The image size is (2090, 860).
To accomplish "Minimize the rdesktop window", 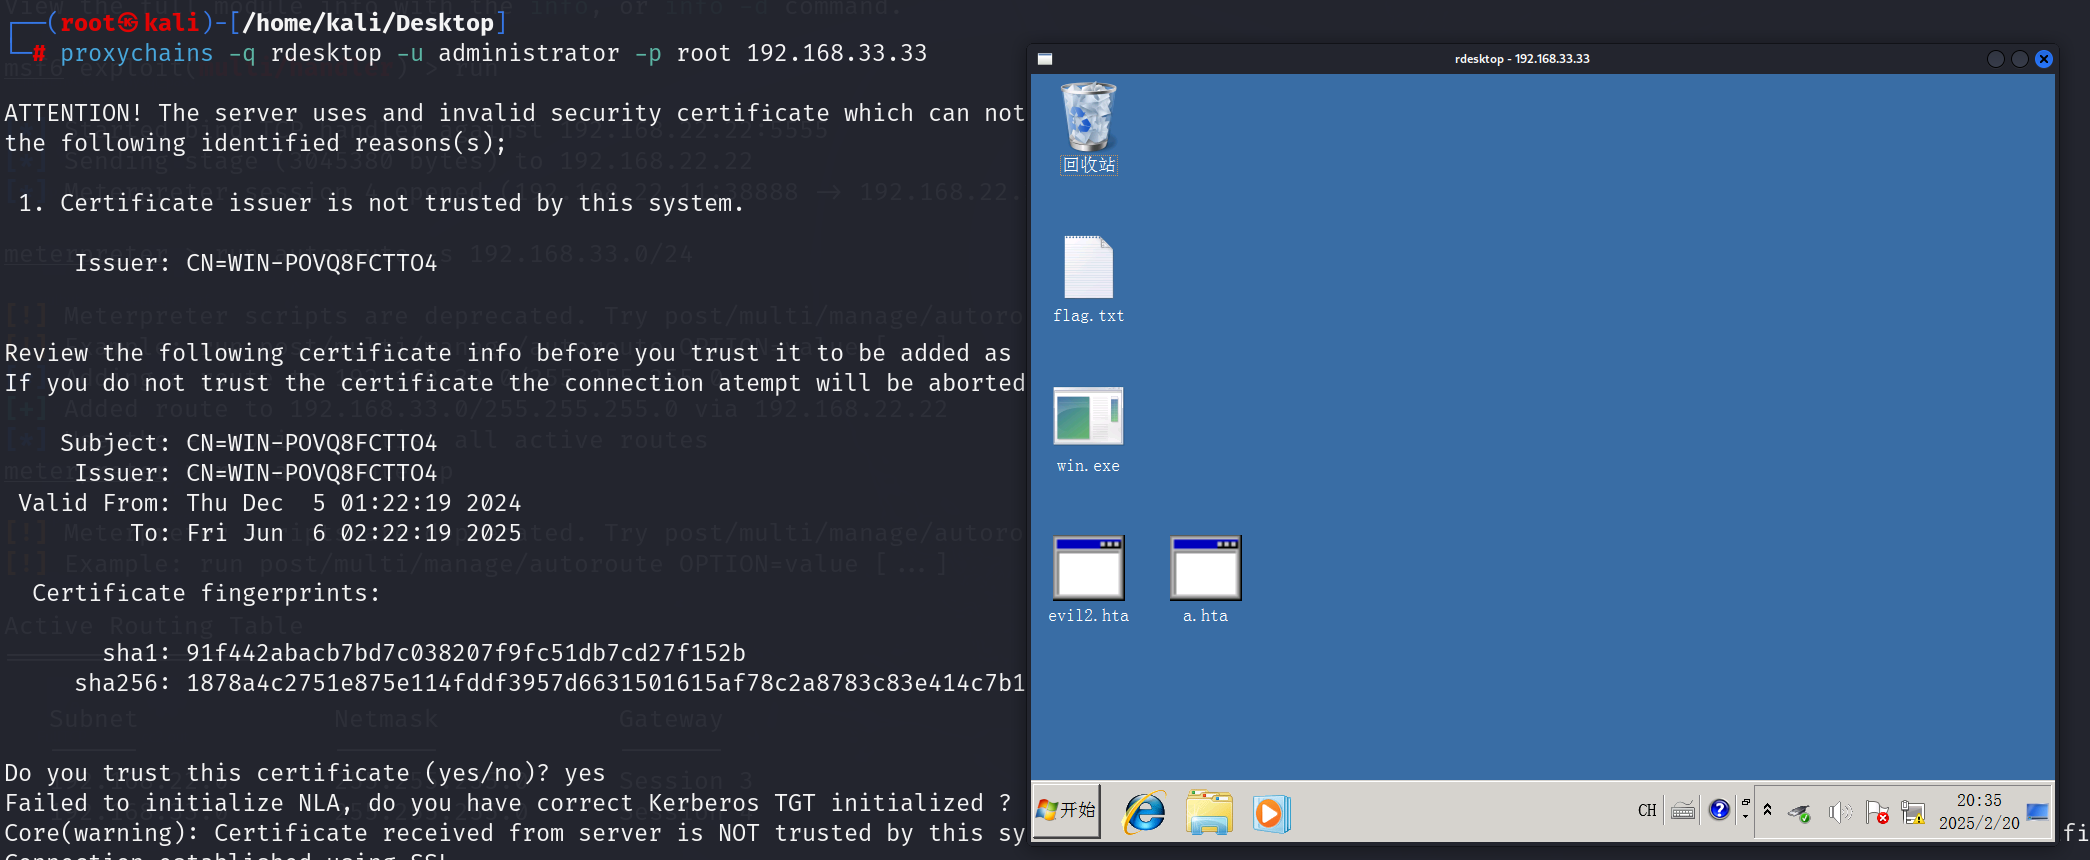I will [1996, 59].
